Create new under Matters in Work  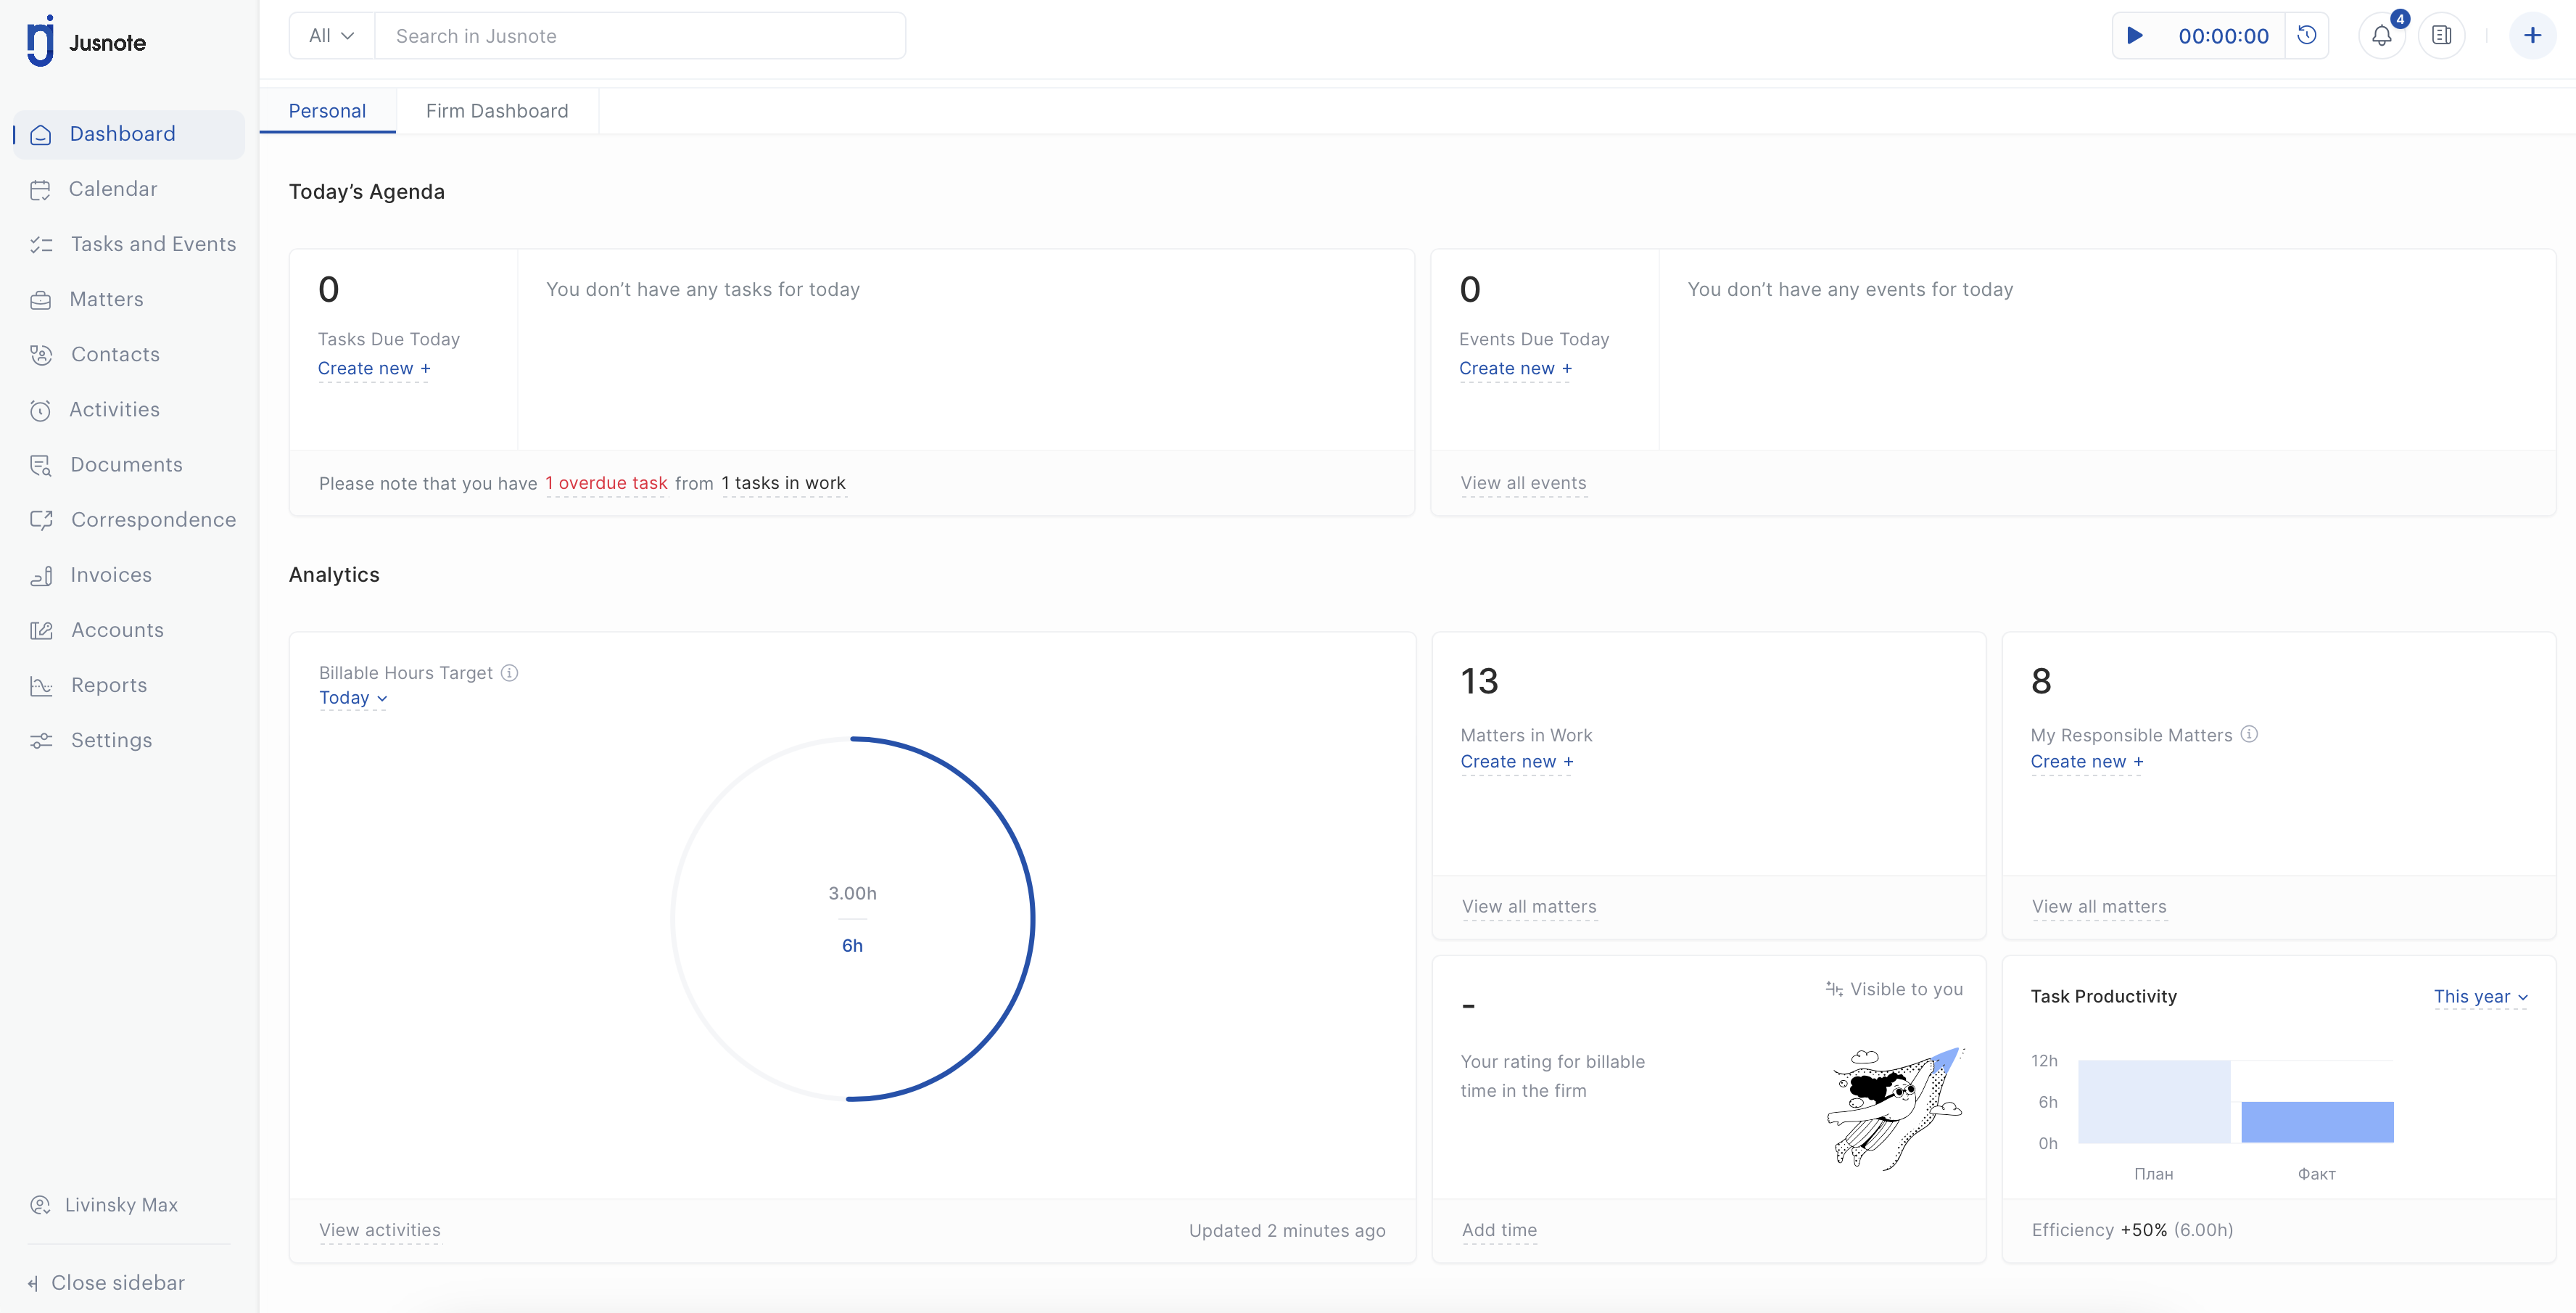pyautogui.click(x=1516, y=762)
